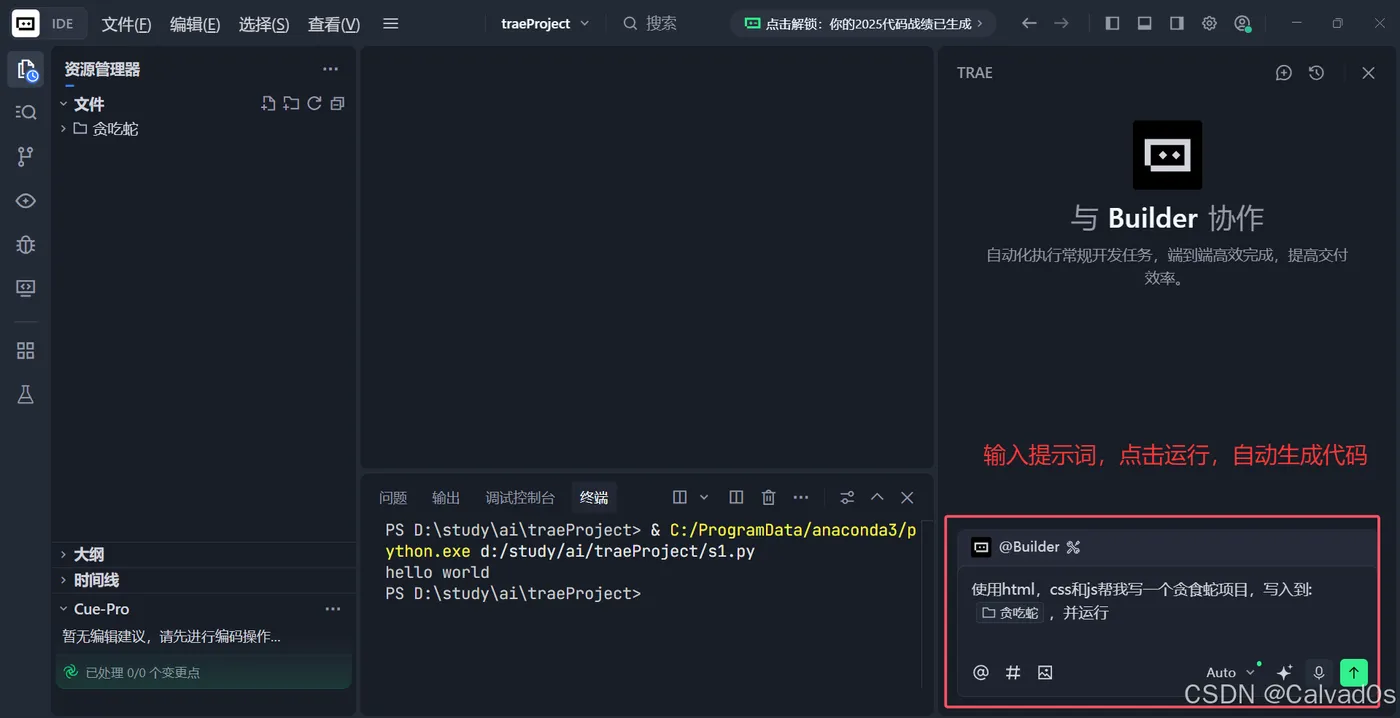Open the account avatar icon in the title bar
The width and height of the screenshot is (1400, 718).
tap(1242, 23)
